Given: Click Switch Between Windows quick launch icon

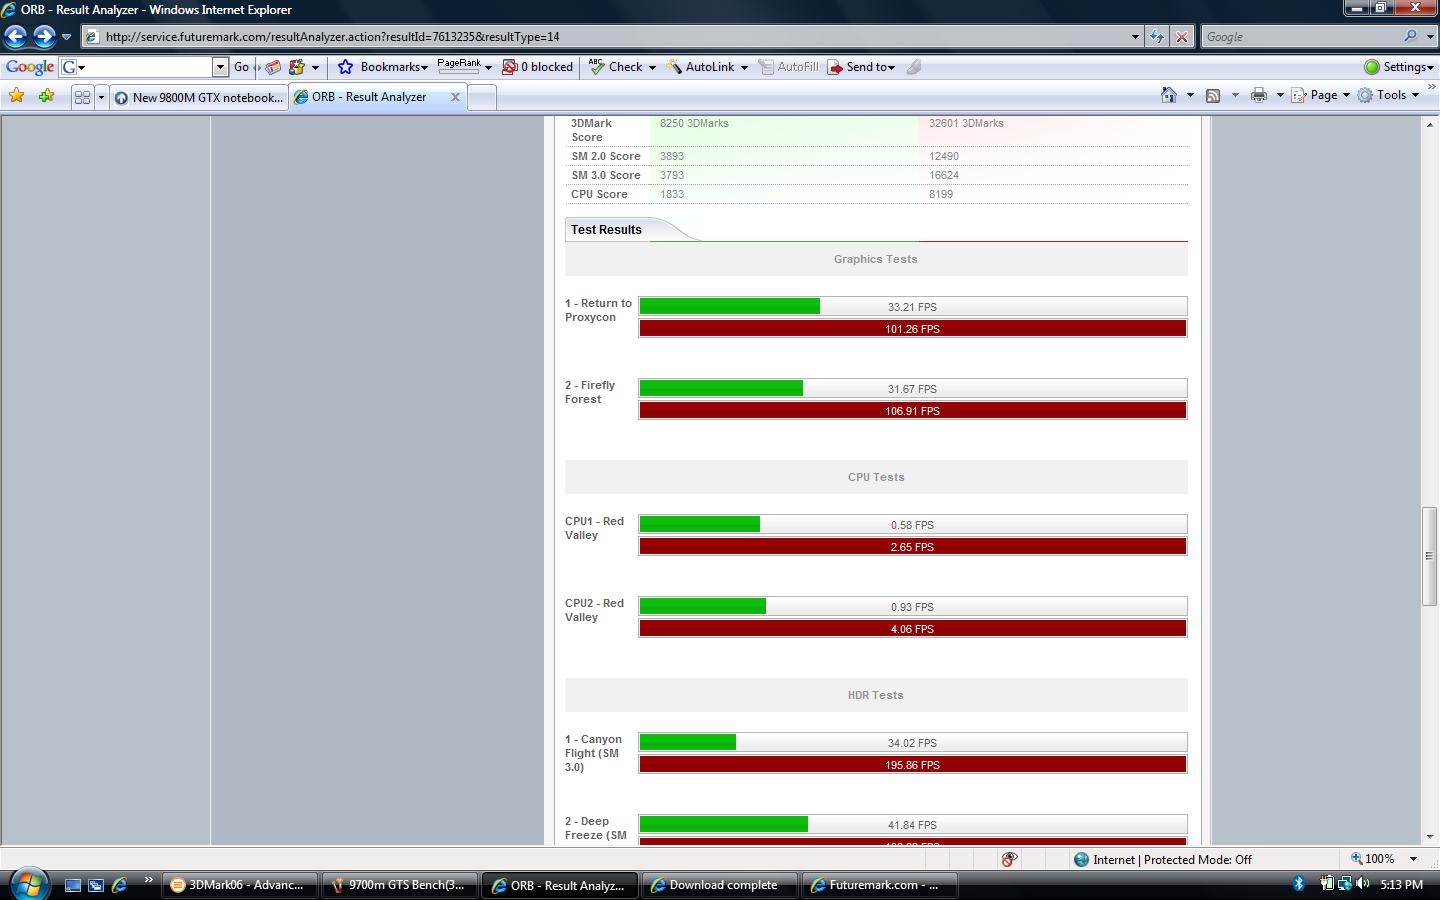Looking at the screenshot, I should (96, 885).
